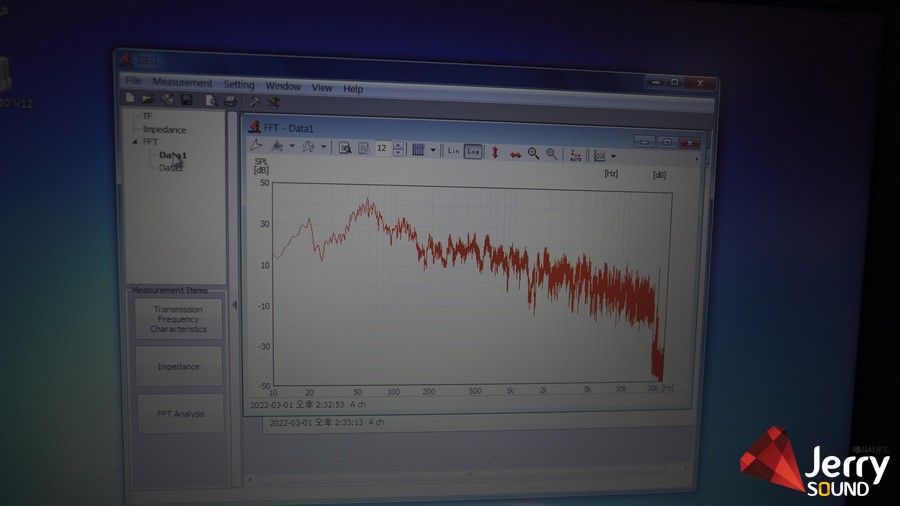The image size is (900, 506).
Task: Select Data1 in the FFT tree
Action: coord(172,155)
